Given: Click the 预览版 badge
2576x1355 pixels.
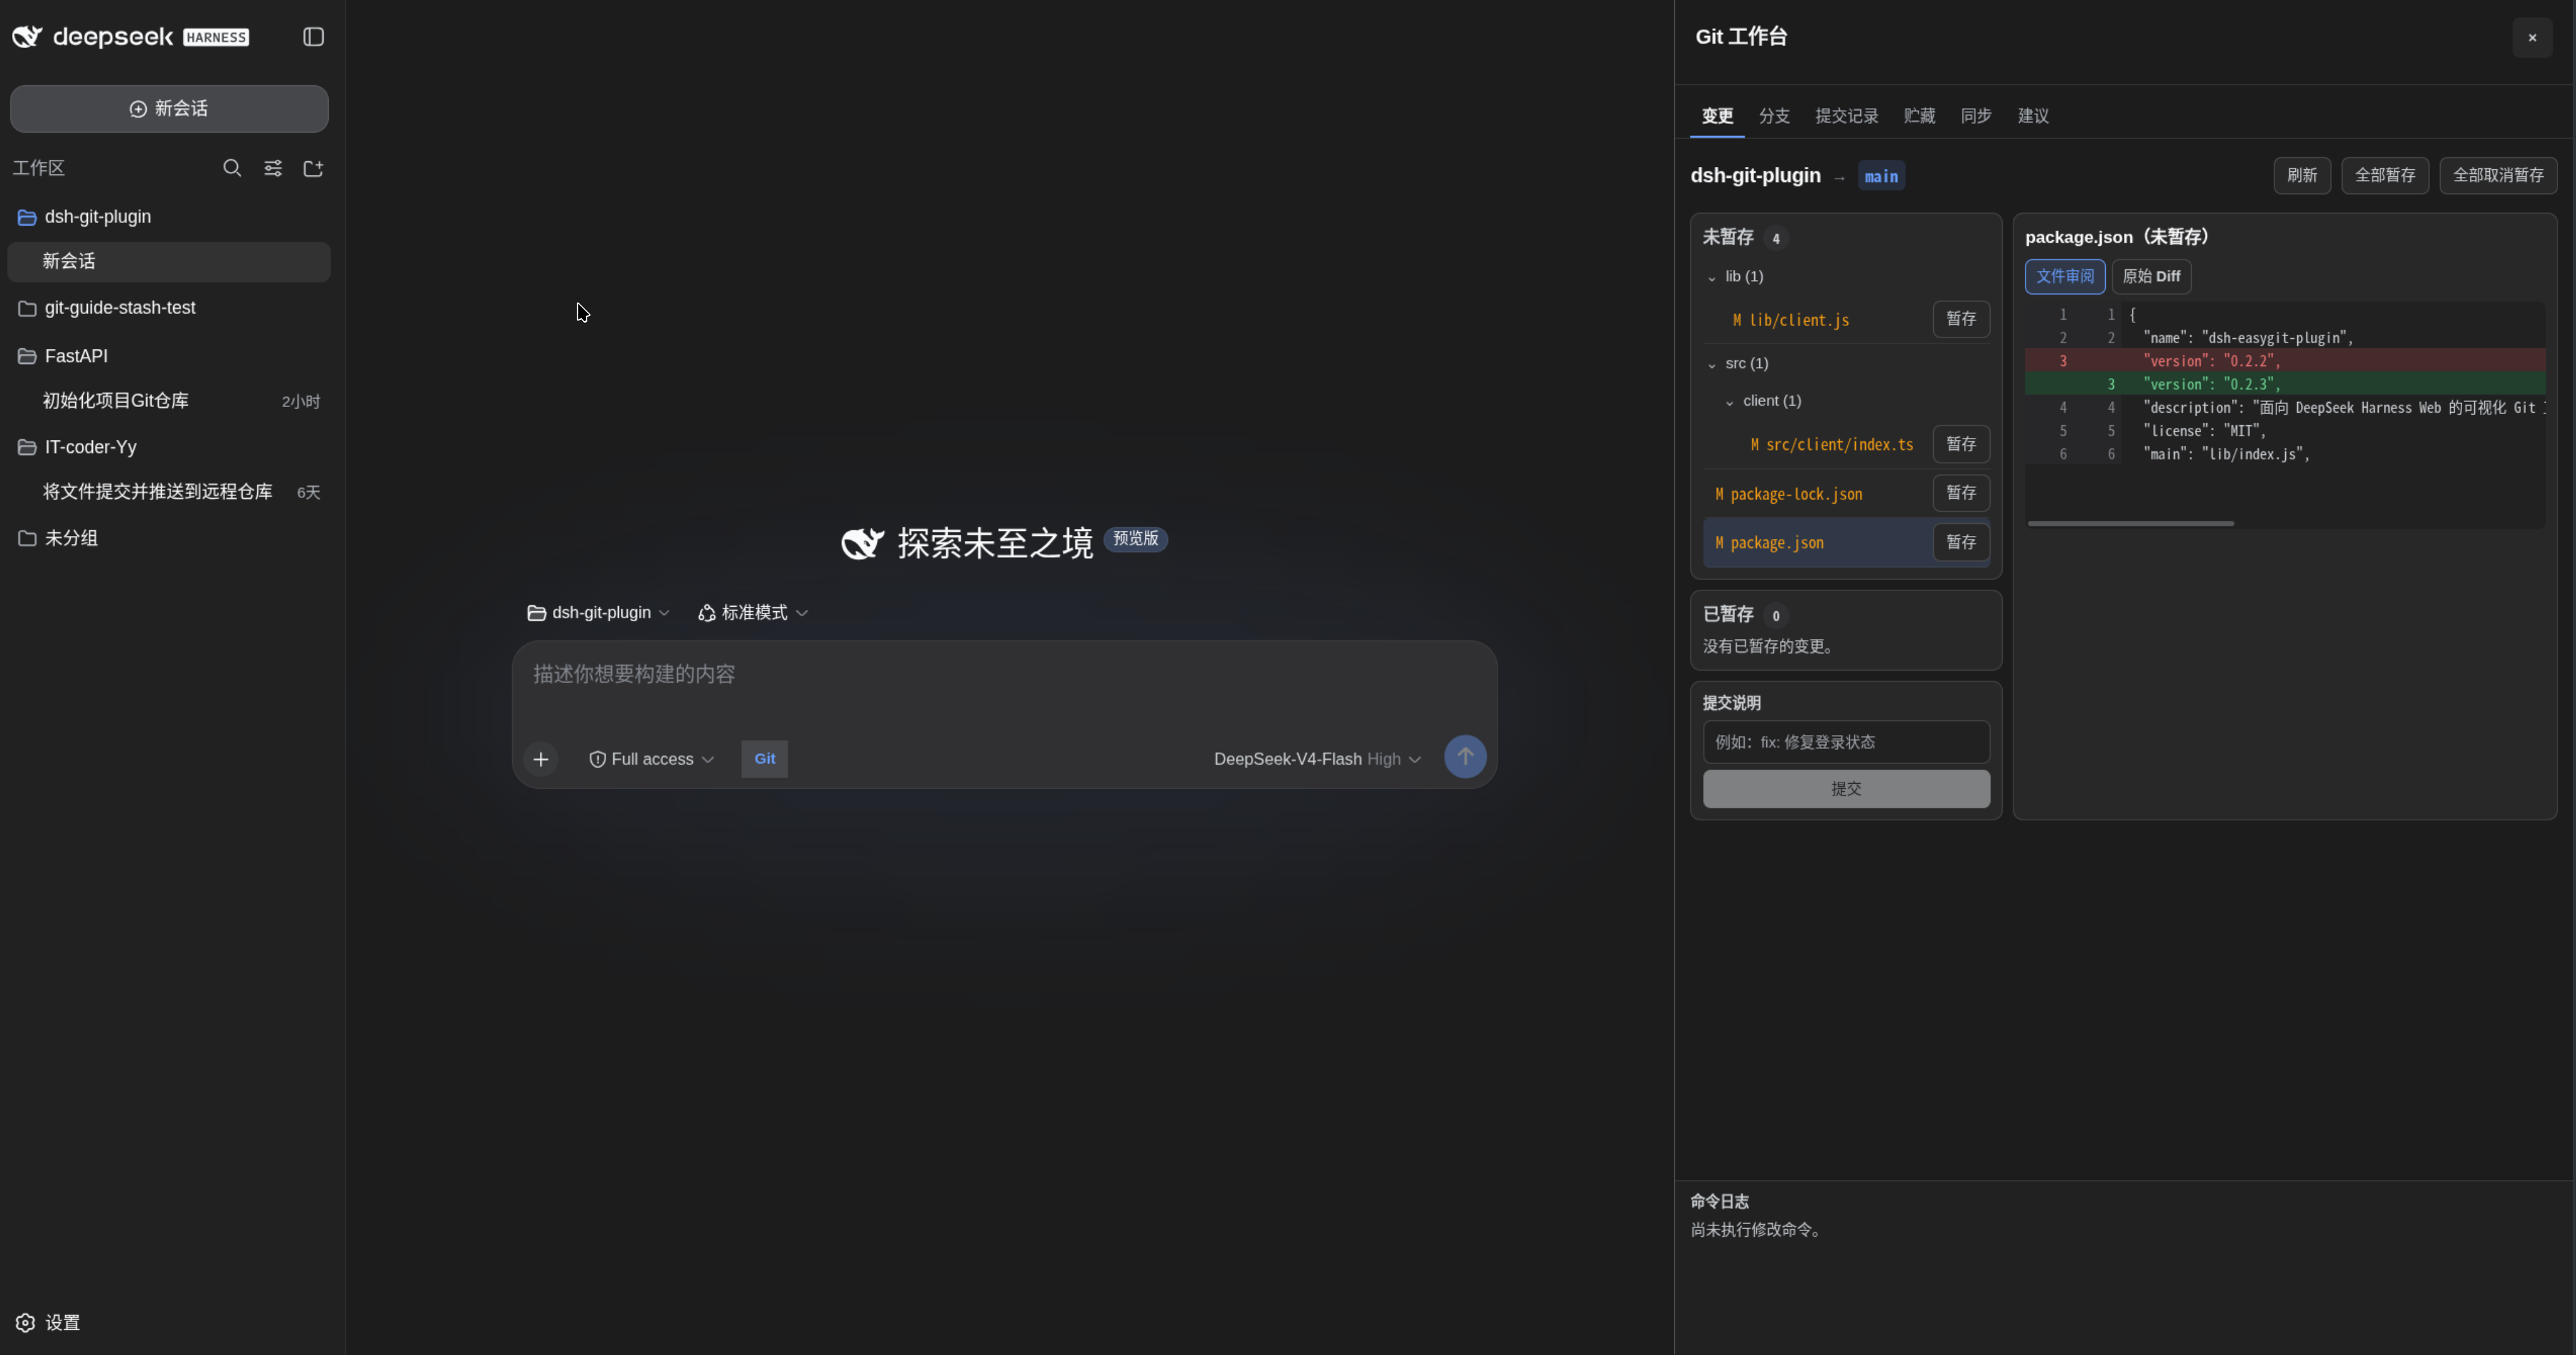Looking at the screenshot, I should coord(1135,539).
